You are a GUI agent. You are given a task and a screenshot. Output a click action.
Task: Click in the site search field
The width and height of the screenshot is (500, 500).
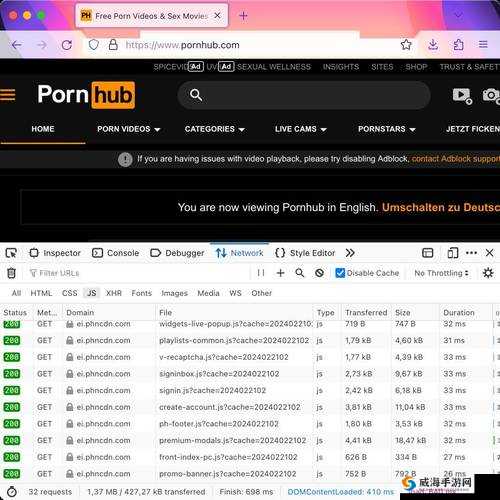304,95
